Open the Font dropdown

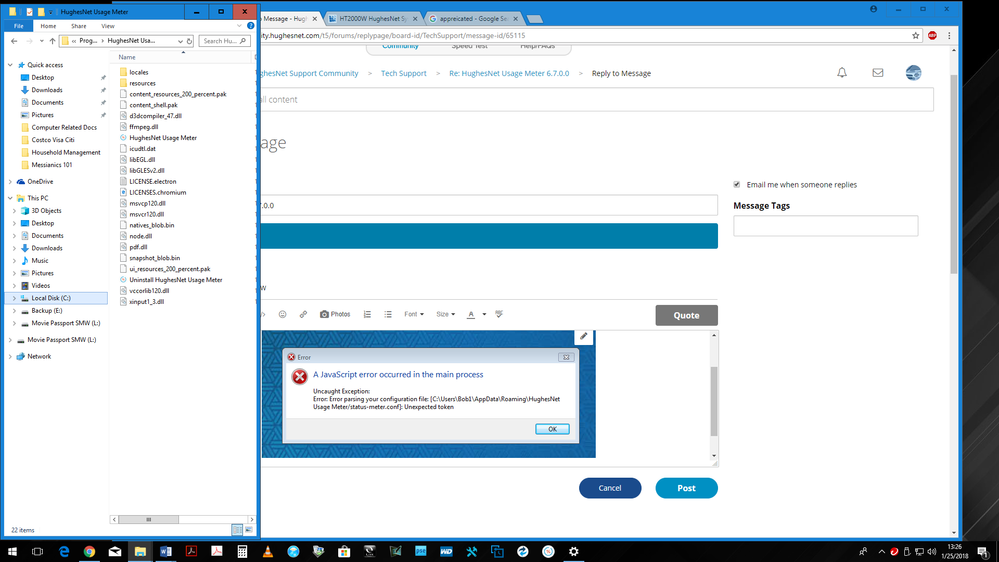413,314
